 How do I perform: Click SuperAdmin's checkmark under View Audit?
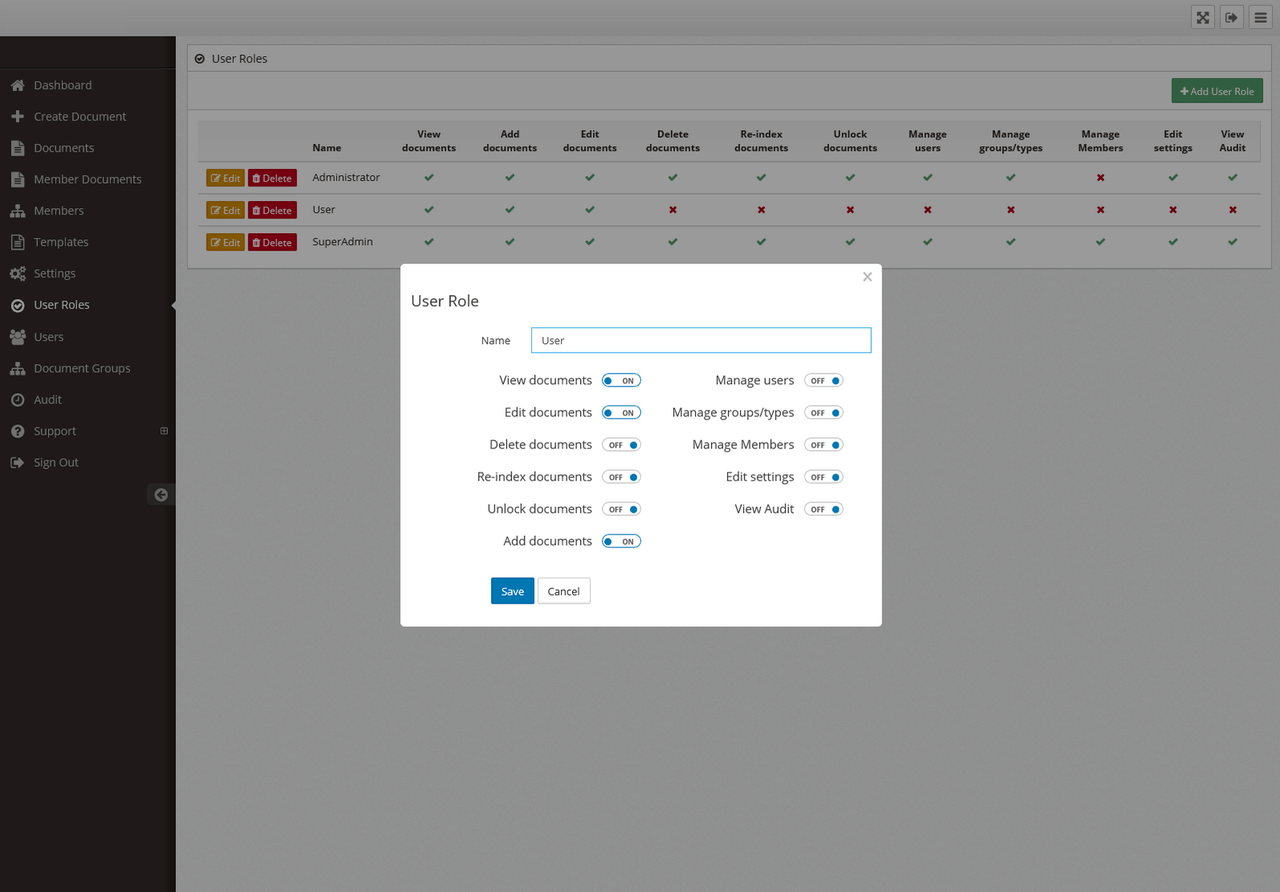pos(1233,241)
